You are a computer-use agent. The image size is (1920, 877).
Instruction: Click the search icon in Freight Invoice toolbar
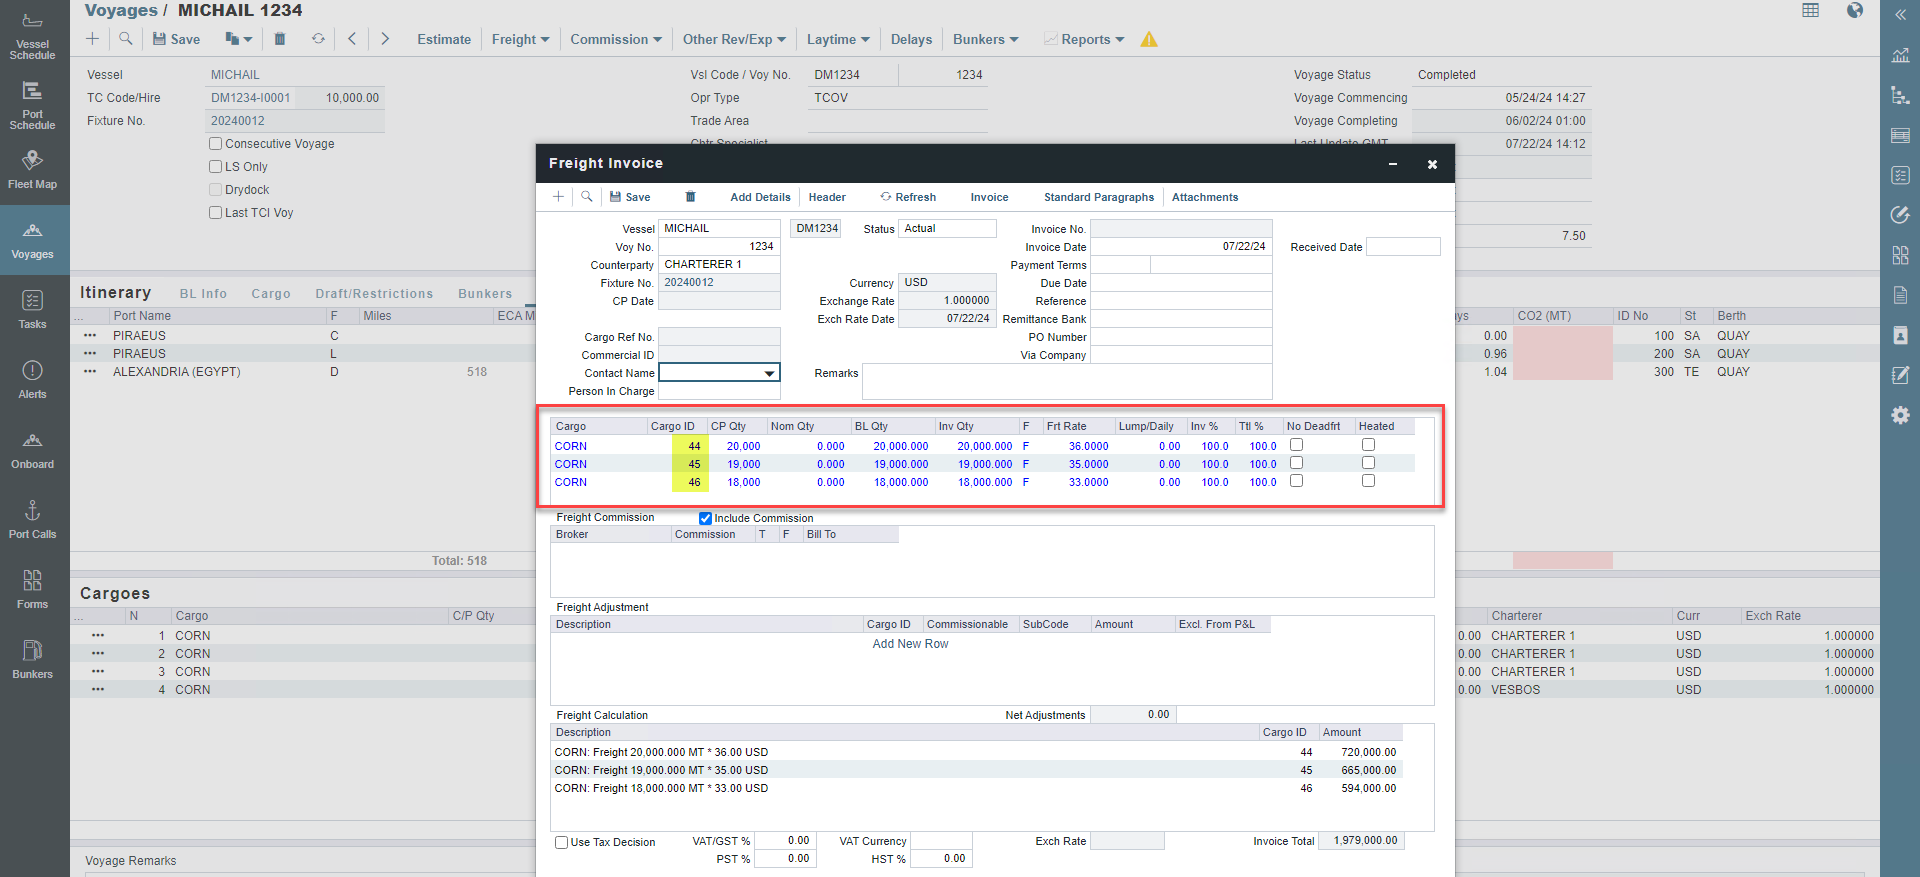587,197
